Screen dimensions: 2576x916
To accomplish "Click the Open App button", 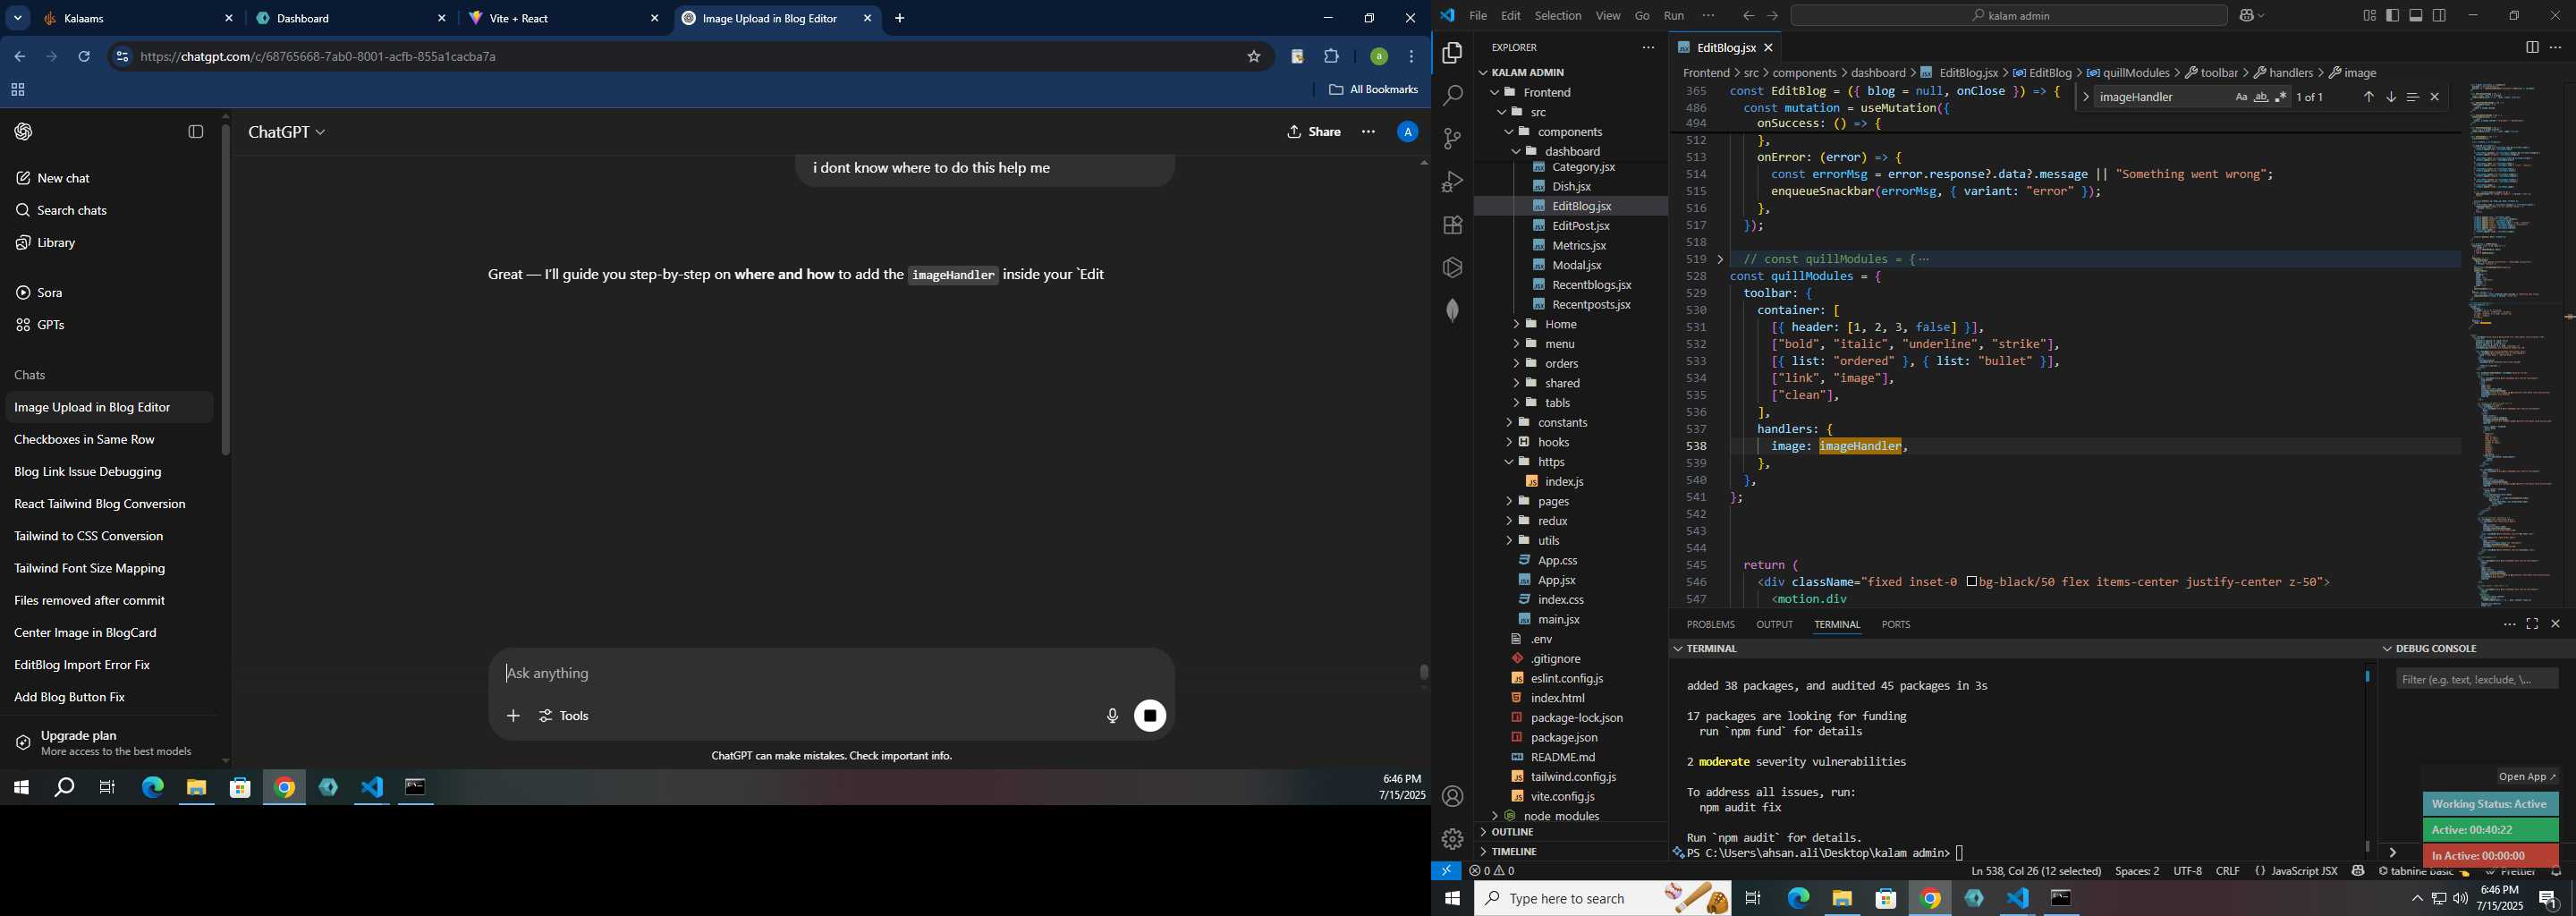I will click(2526, 777).
